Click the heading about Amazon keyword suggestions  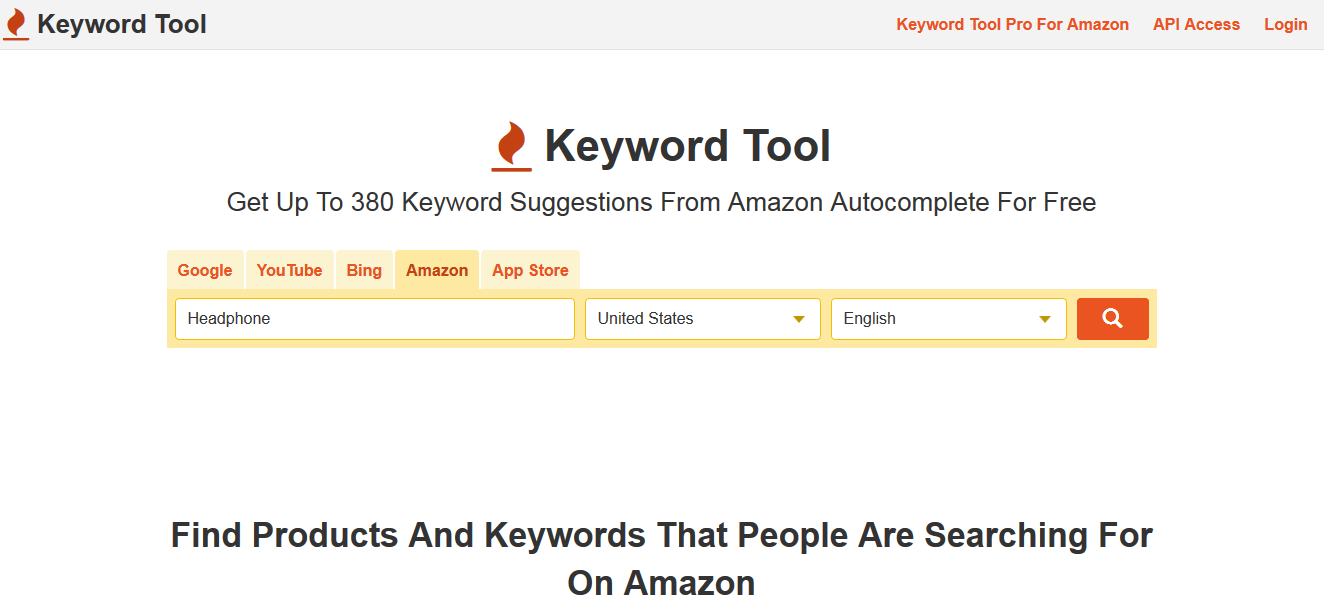click(x=661, y=202)
